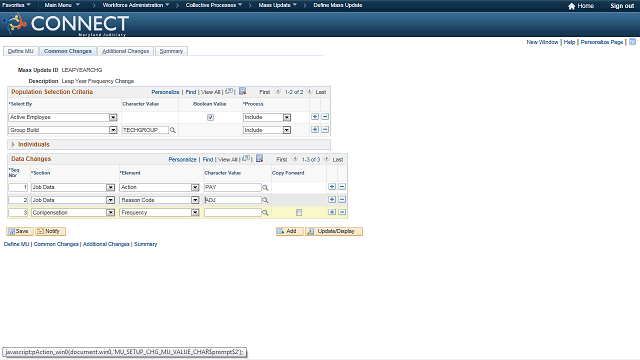Add row after Data Changes row 1
640x360 pixels.
(332, 187)
